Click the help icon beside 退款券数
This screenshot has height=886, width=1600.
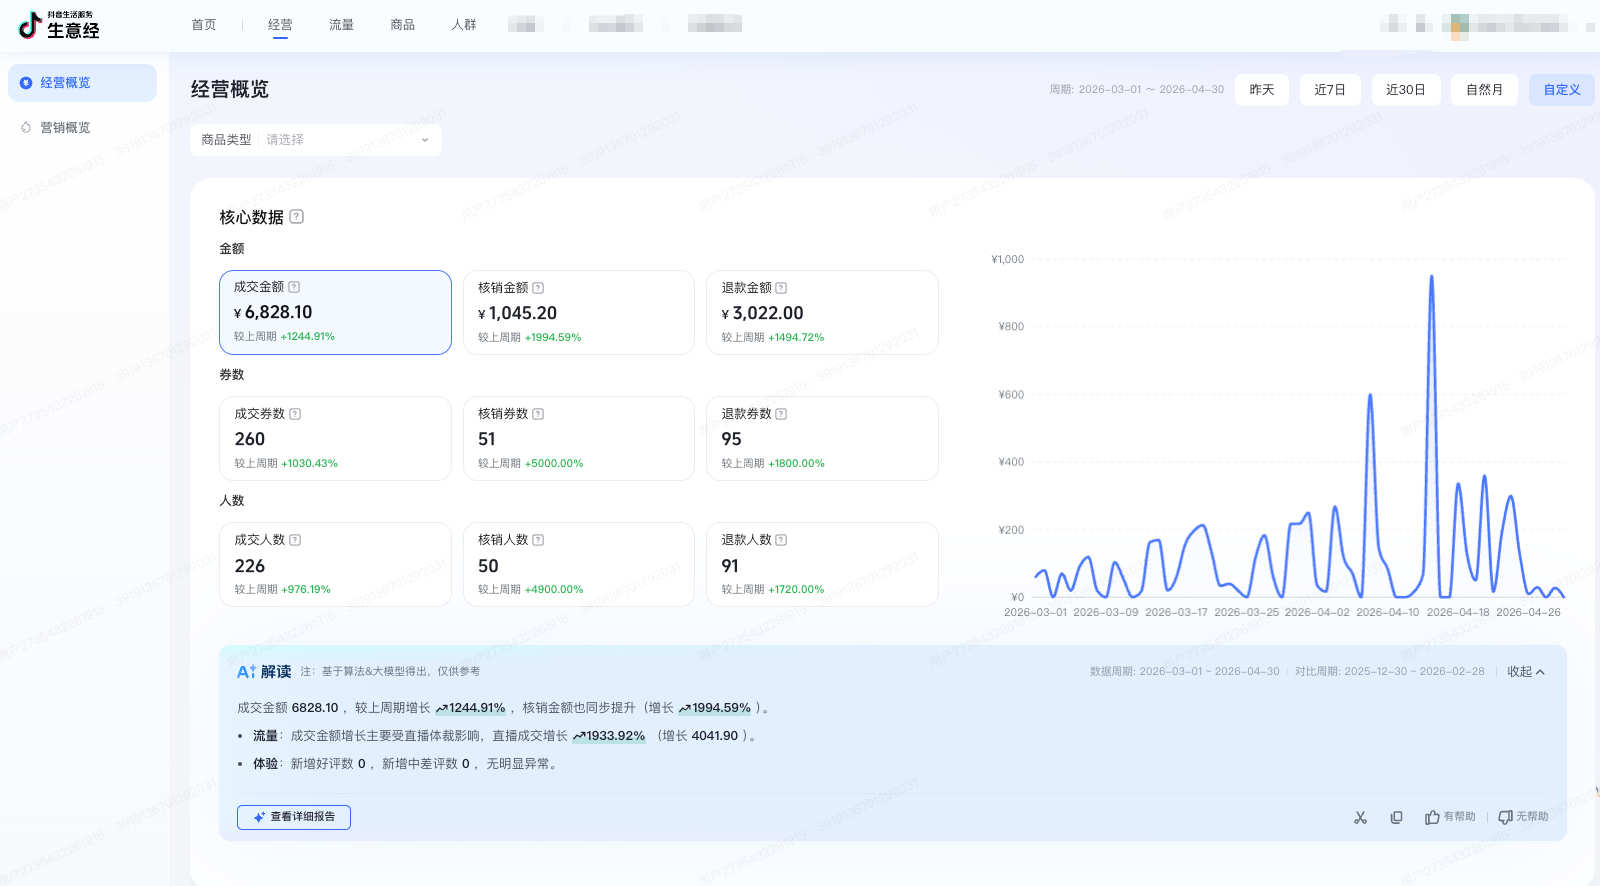coord(781,414)
